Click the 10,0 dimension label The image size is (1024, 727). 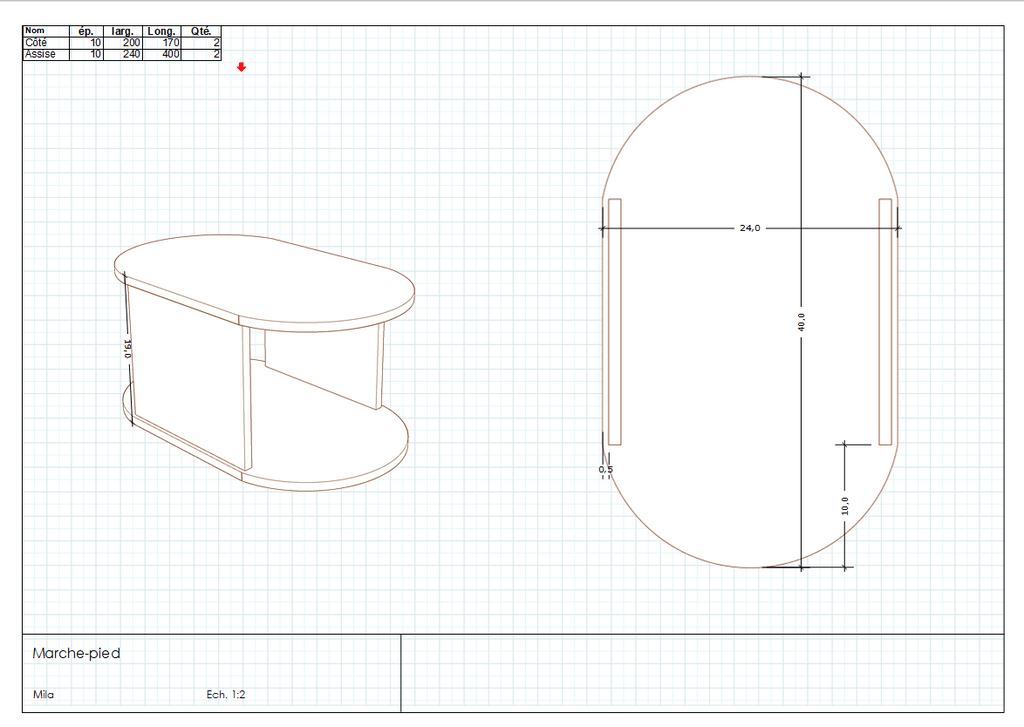(845, 506)
